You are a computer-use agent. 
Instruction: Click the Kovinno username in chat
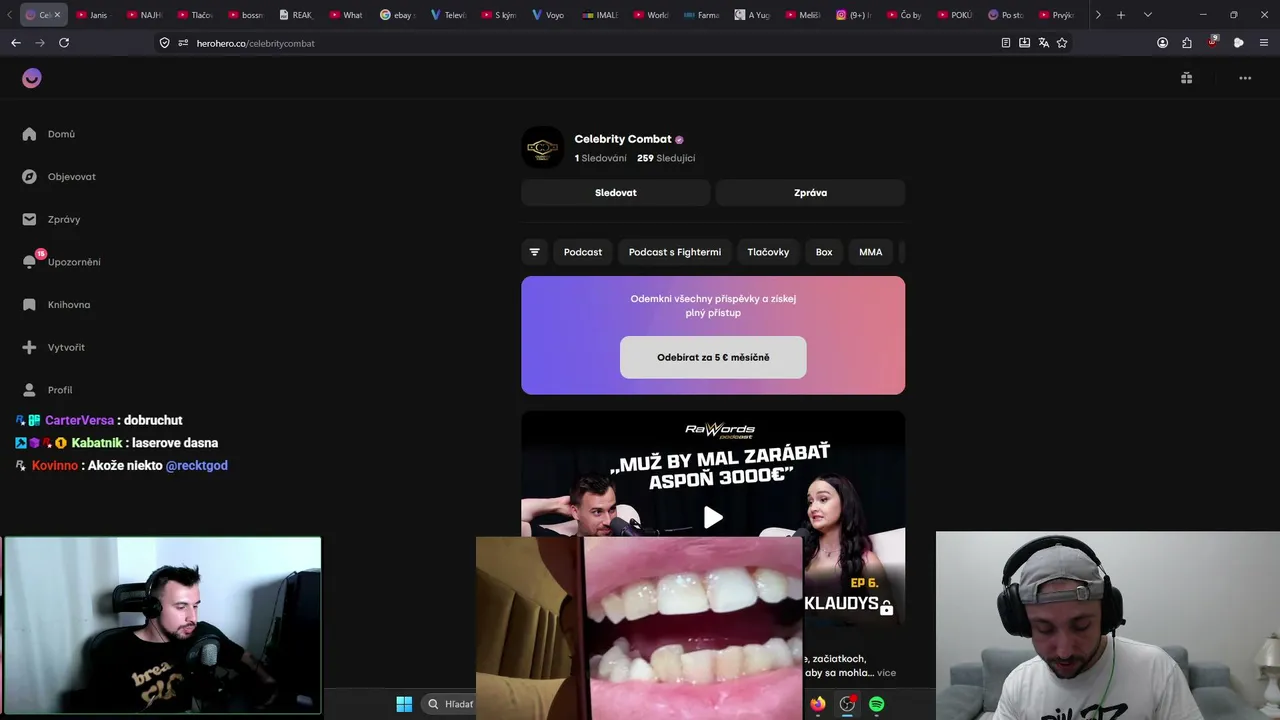coord(55,465)
